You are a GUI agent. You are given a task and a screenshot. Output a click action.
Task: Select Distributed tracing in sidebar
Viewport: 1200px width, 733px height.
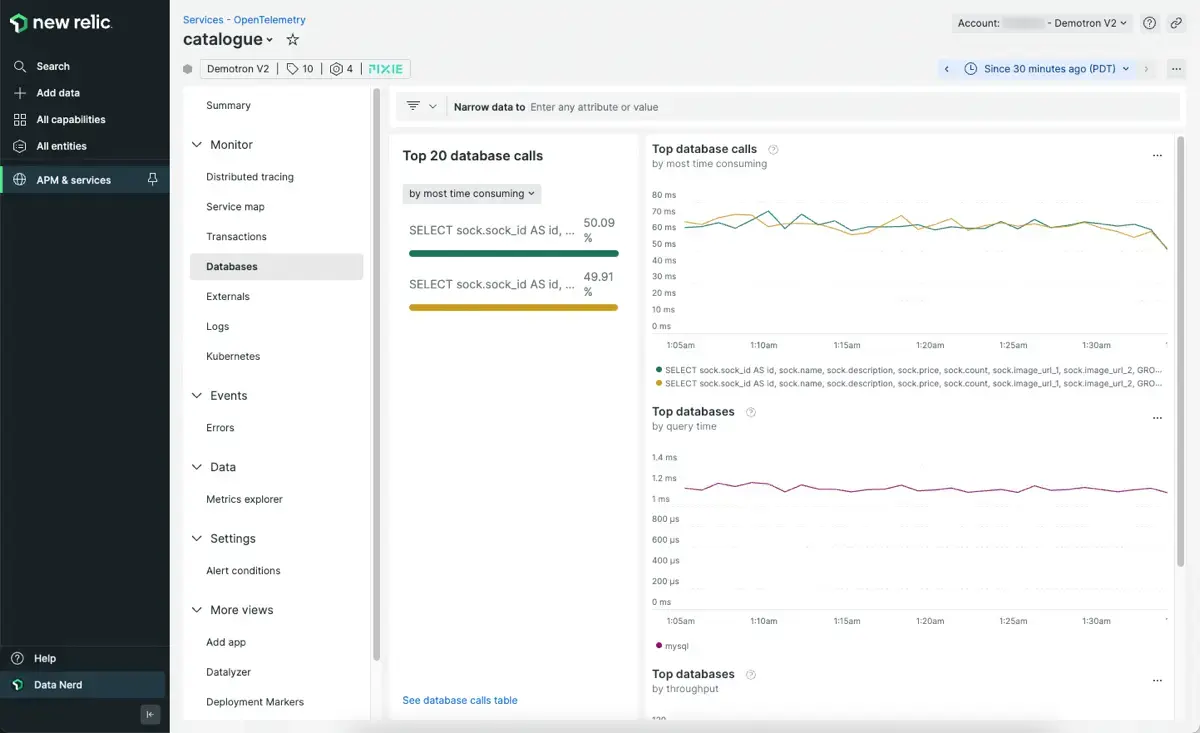(x=250, y=177)
